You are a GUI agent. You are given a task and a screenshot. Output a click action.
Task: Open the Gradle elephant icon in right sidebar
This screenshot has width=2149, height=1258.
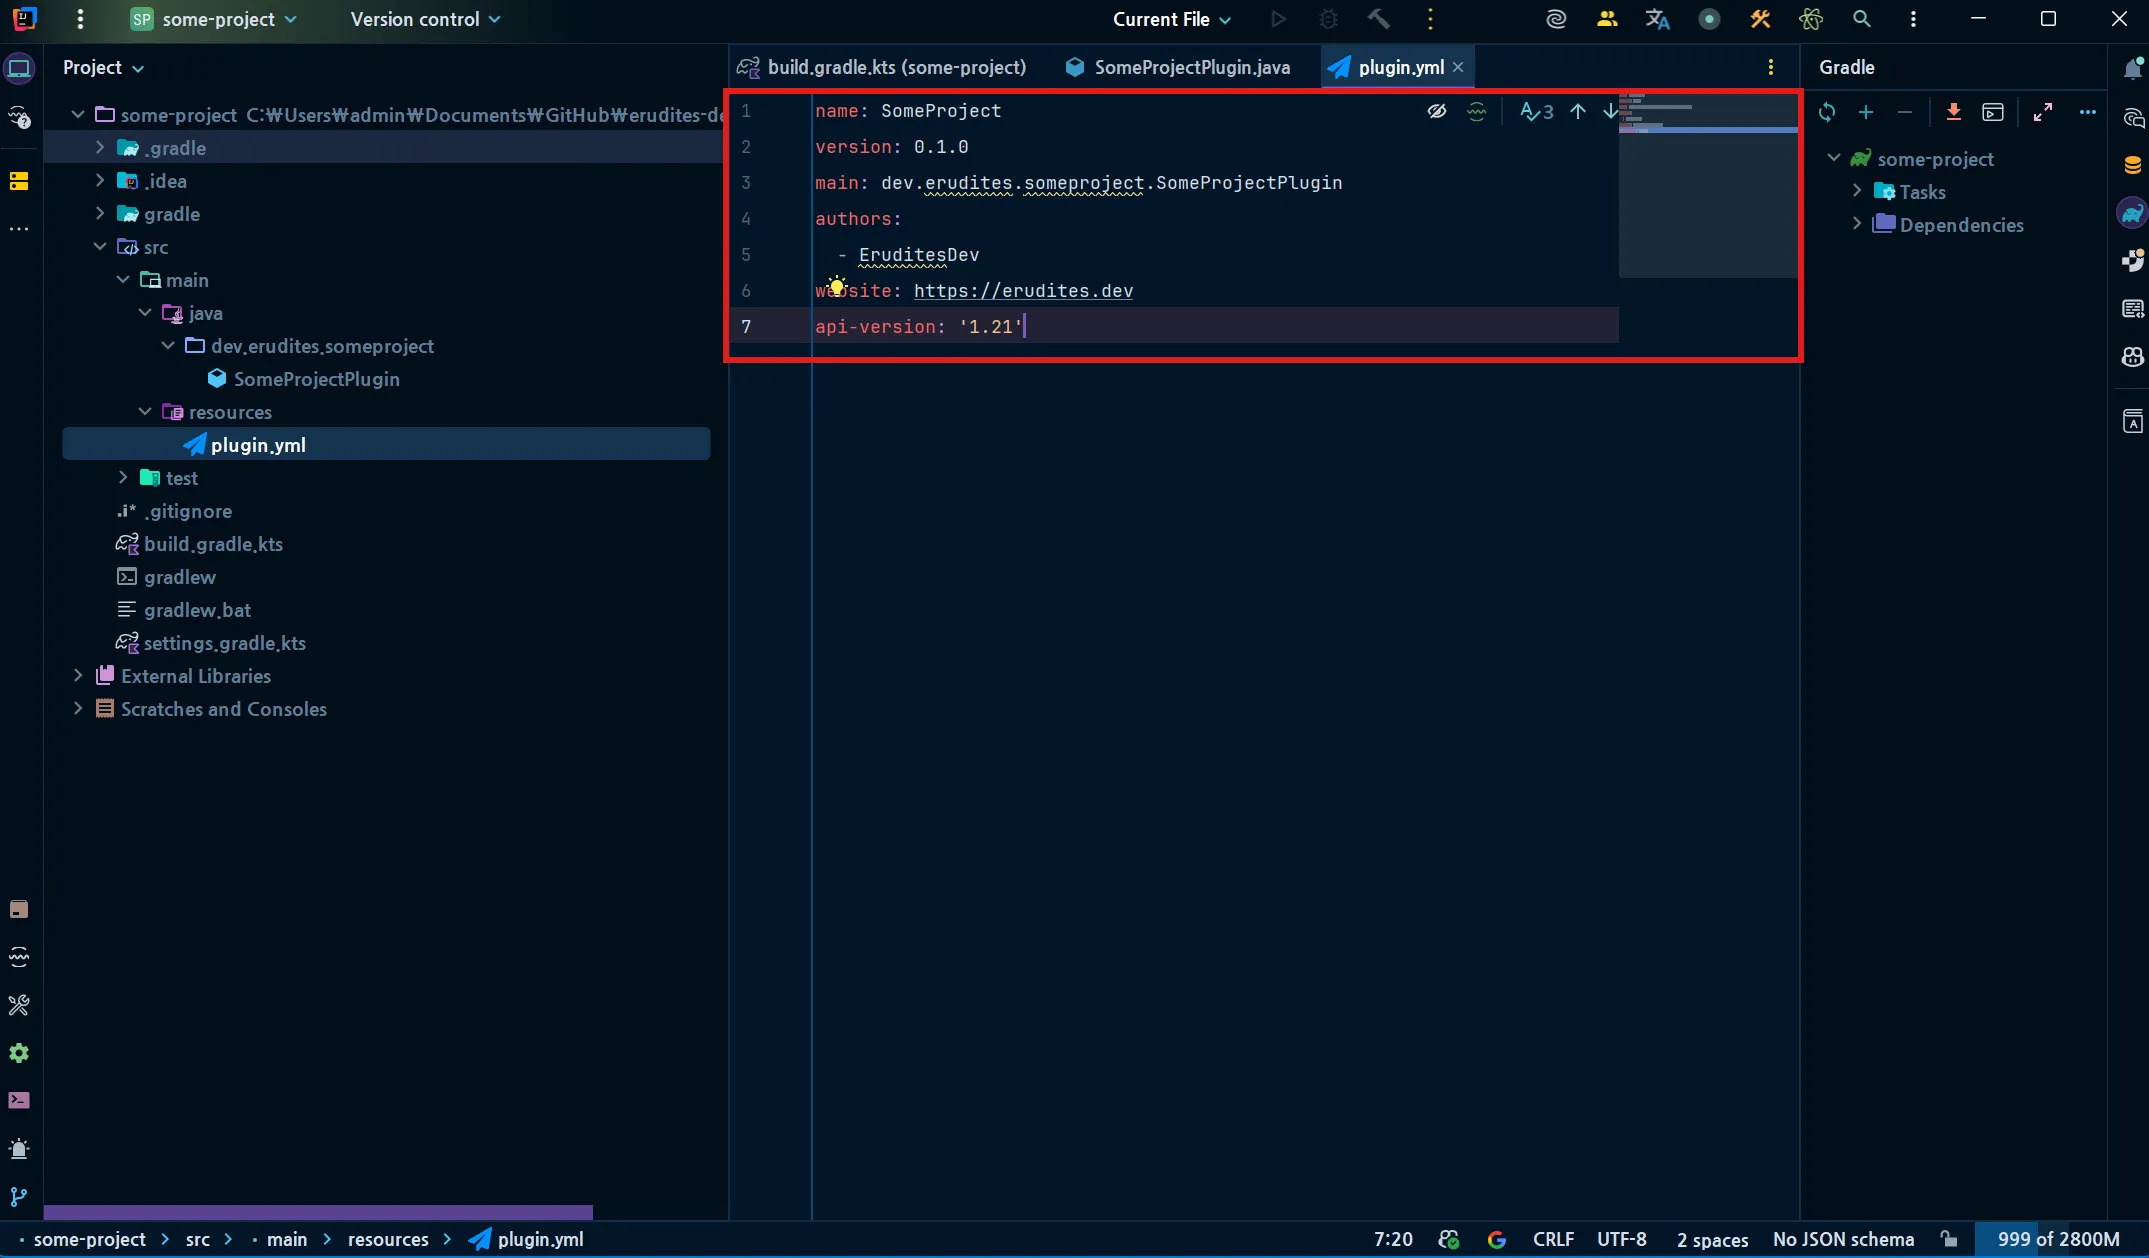pyautogui.click(x=2133, y=211)
